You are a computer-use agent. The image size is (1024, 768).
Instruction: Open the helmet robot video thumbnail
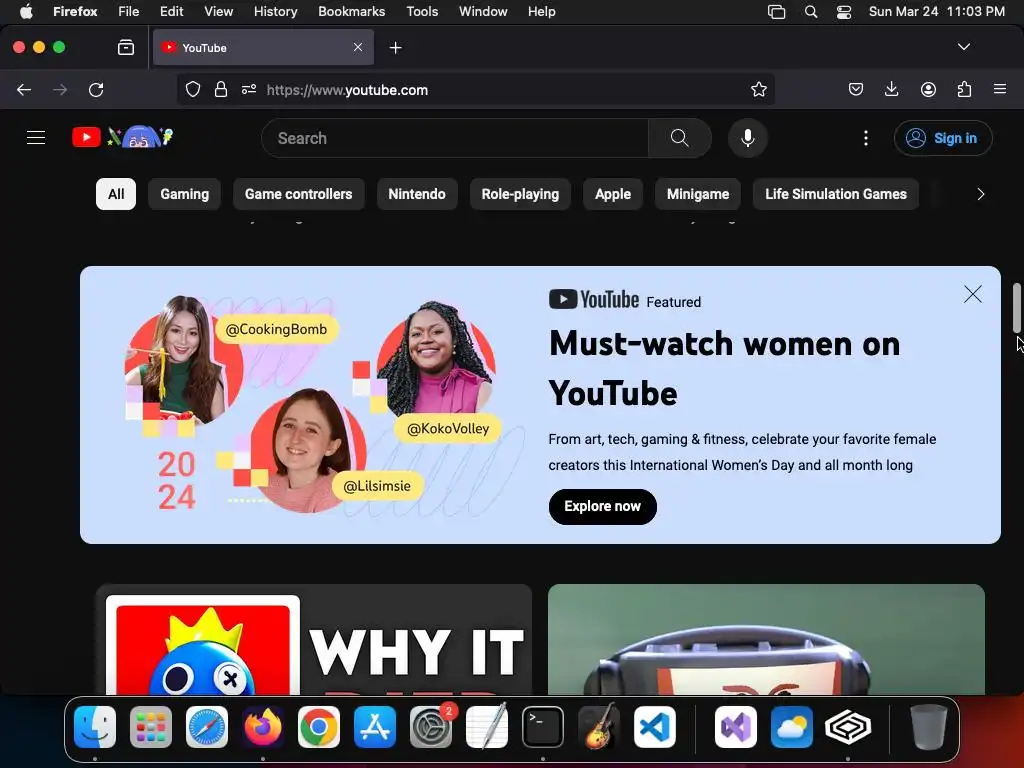tap(767, 640)
